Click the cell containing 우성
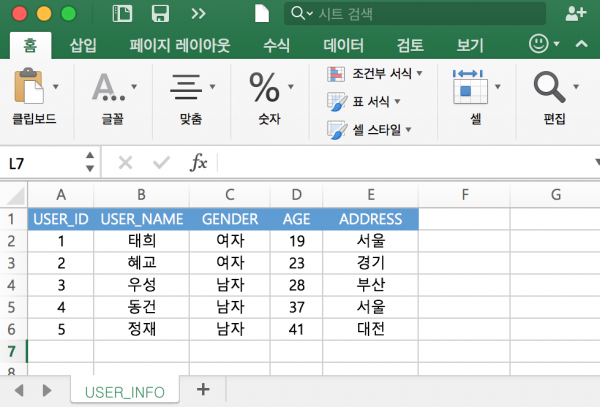Screen dimensions: 600x407 pyautogui.click(x=142, y=285)
